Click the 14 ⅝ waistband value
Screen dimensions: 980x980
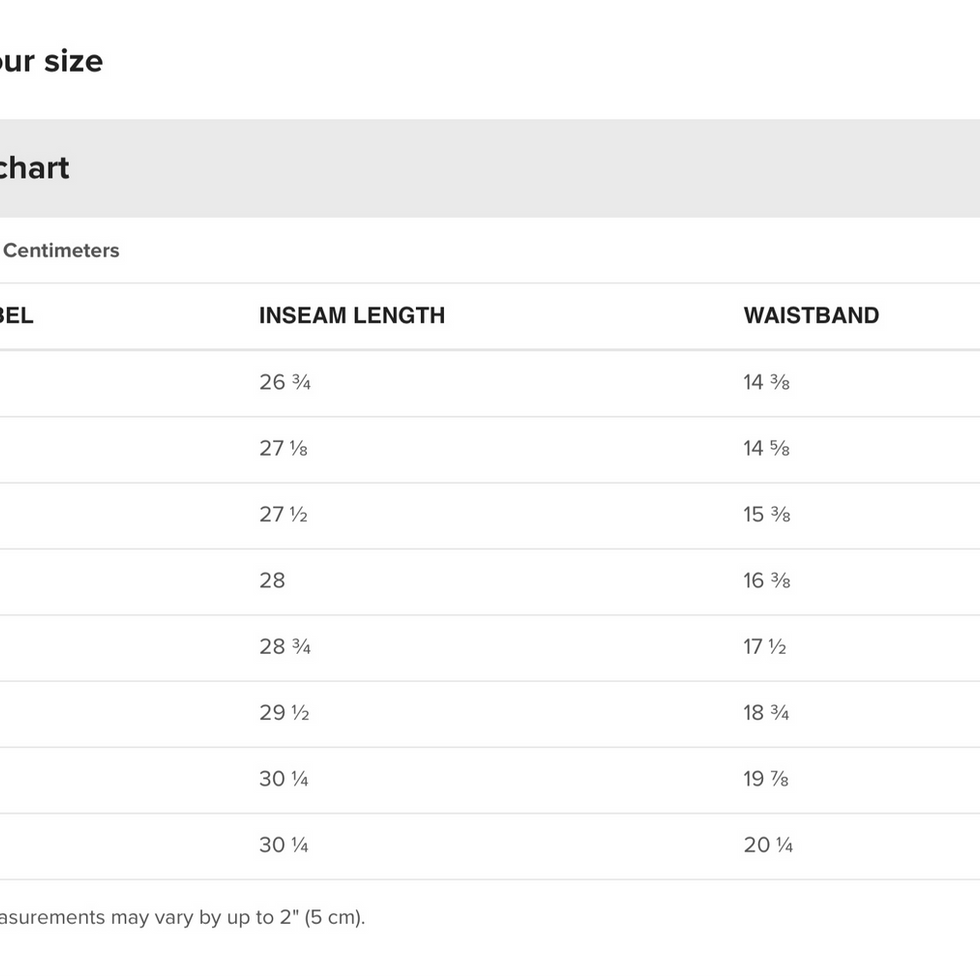click(766, 448)
